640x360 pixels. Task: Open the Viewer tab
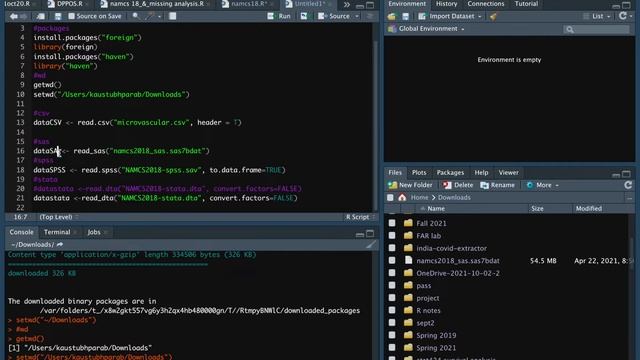pos(508,173)
